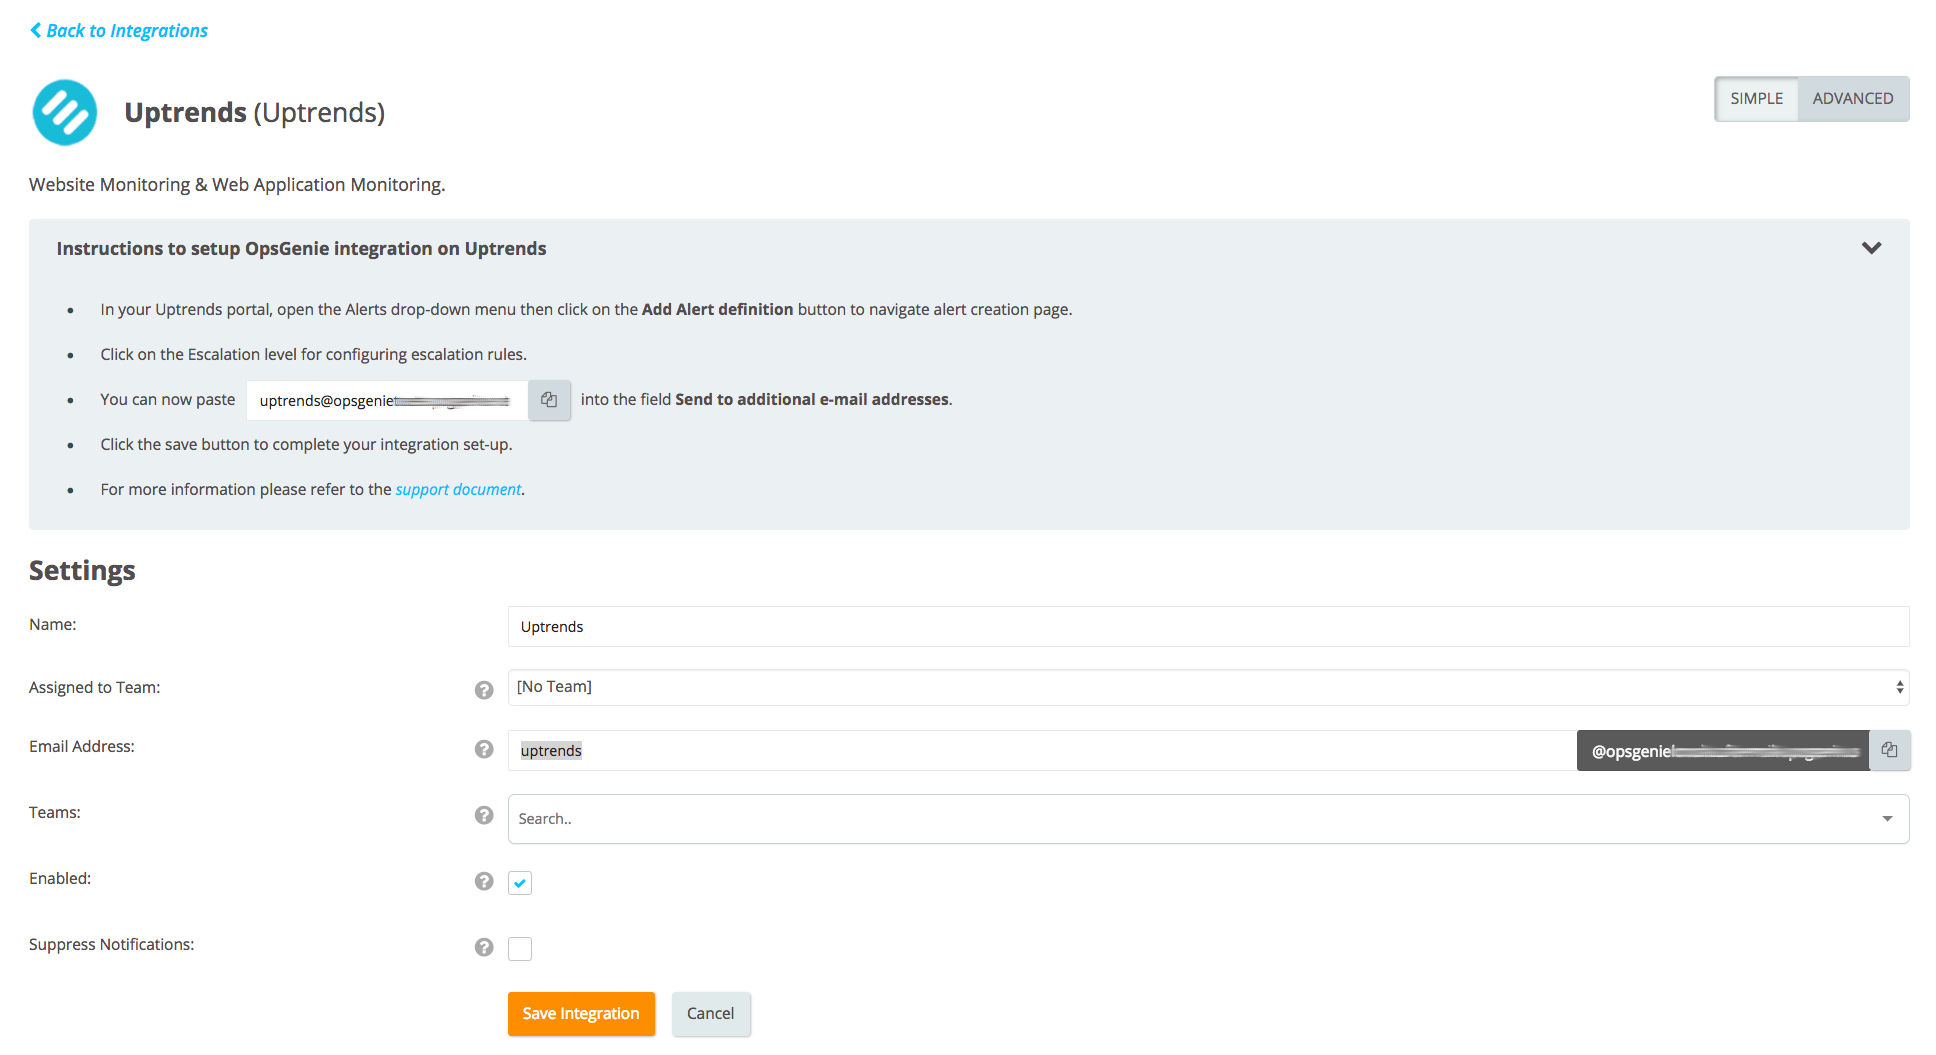Edit the Email Address prefix field

coord(1042,751)
